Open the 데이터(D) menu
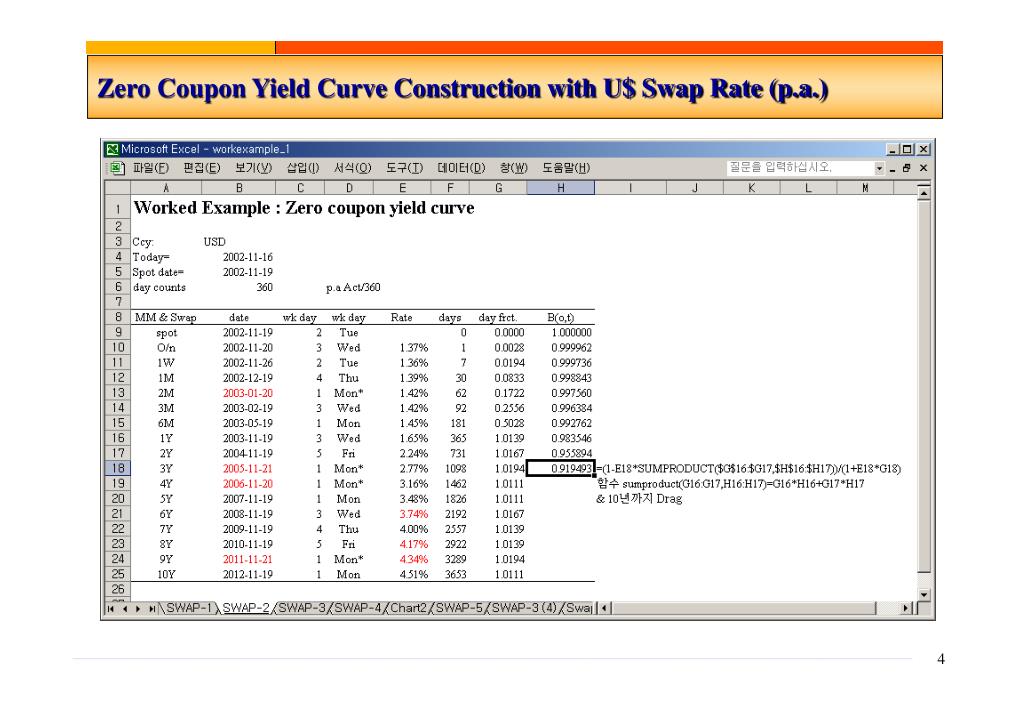1023x708 pixels. tap(461, 168)
